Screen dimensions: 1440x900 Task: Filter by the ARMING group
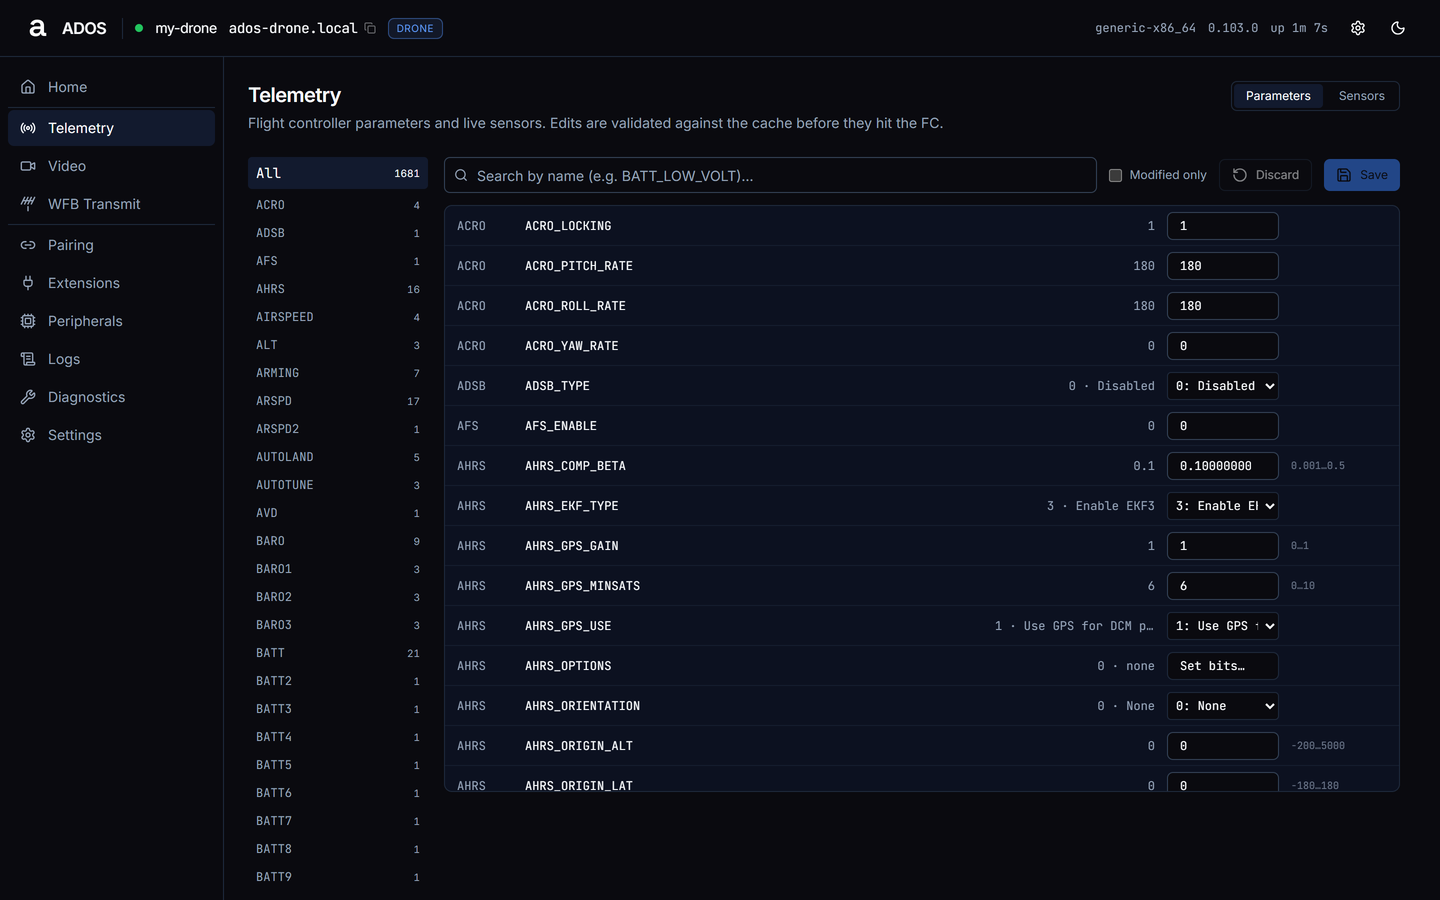pyautogui.click(x=338, y=373)
